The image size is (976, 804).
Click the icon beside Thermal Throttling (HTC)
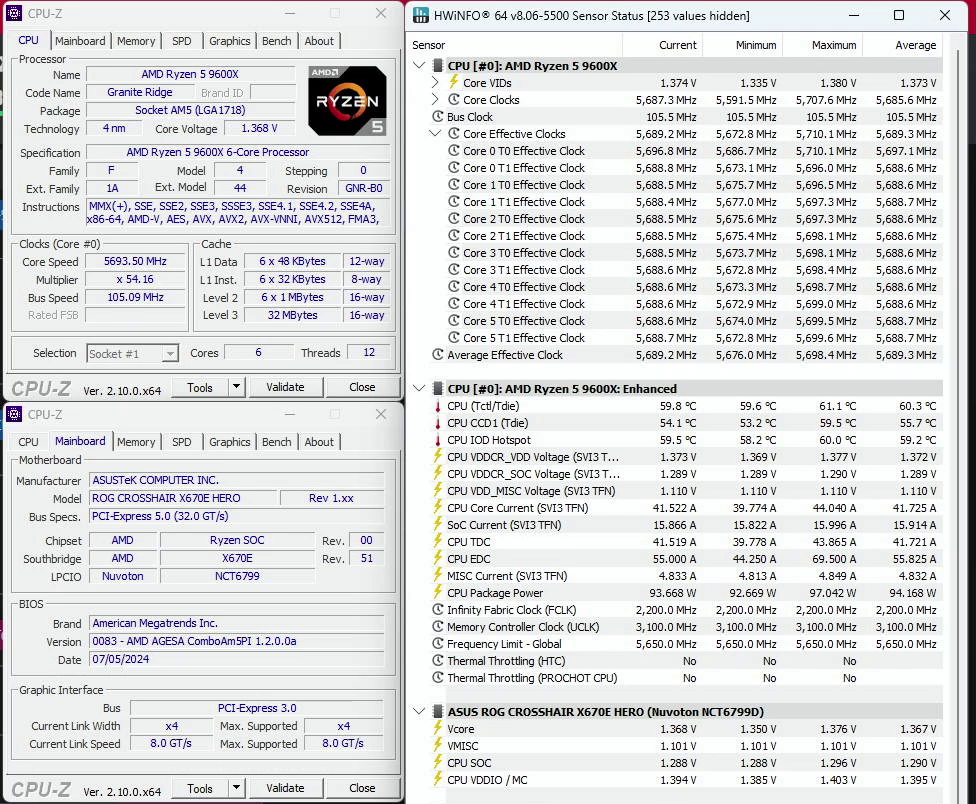tap(438, 661)
